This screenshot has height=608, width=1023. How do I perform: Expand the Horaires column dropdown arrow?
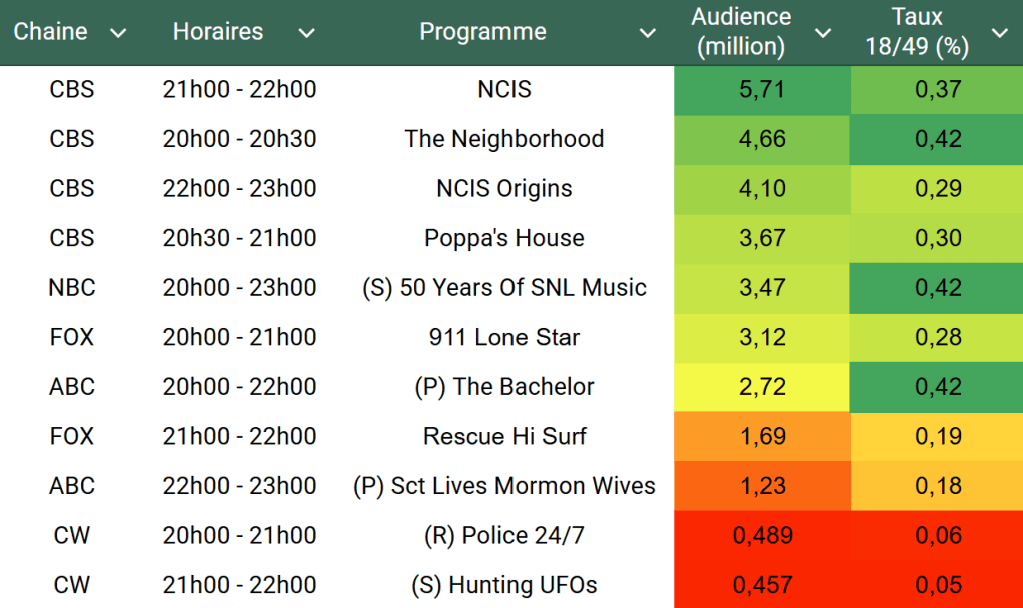point(306,33)
